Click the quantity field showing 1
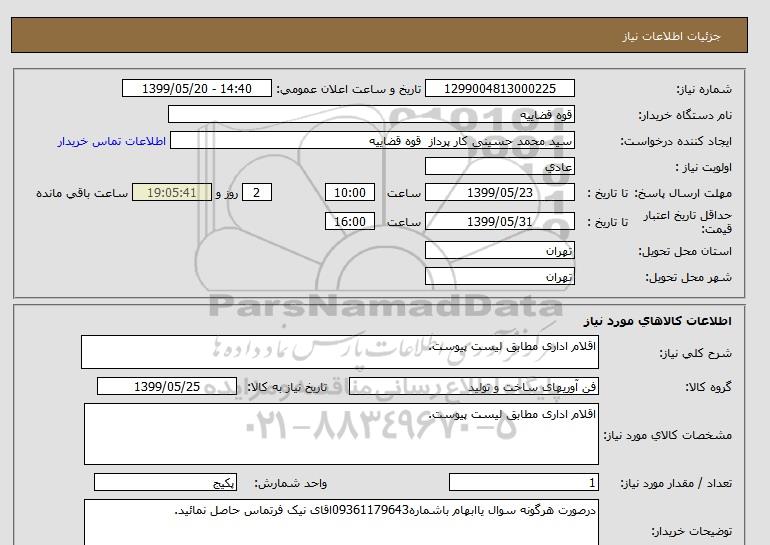 pyautogui.click(x=524, y=483)
